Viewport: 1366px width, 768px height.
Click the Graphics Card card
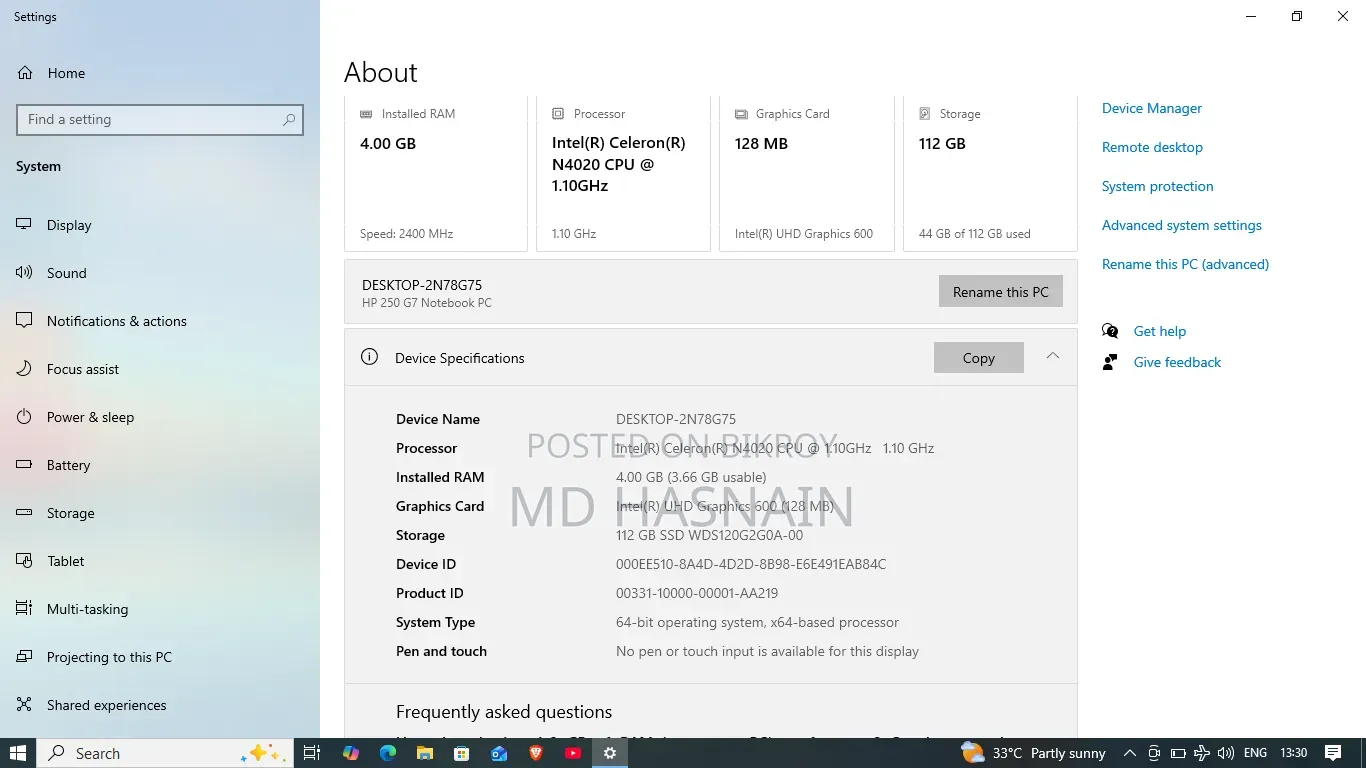806,173
